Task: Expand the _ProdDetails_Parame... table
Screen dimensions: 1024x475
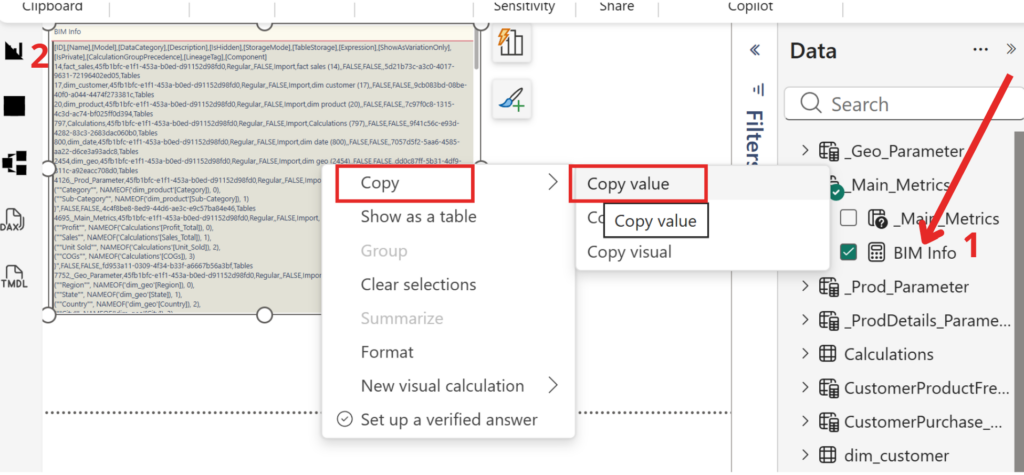Action: (x=805, y=320)
